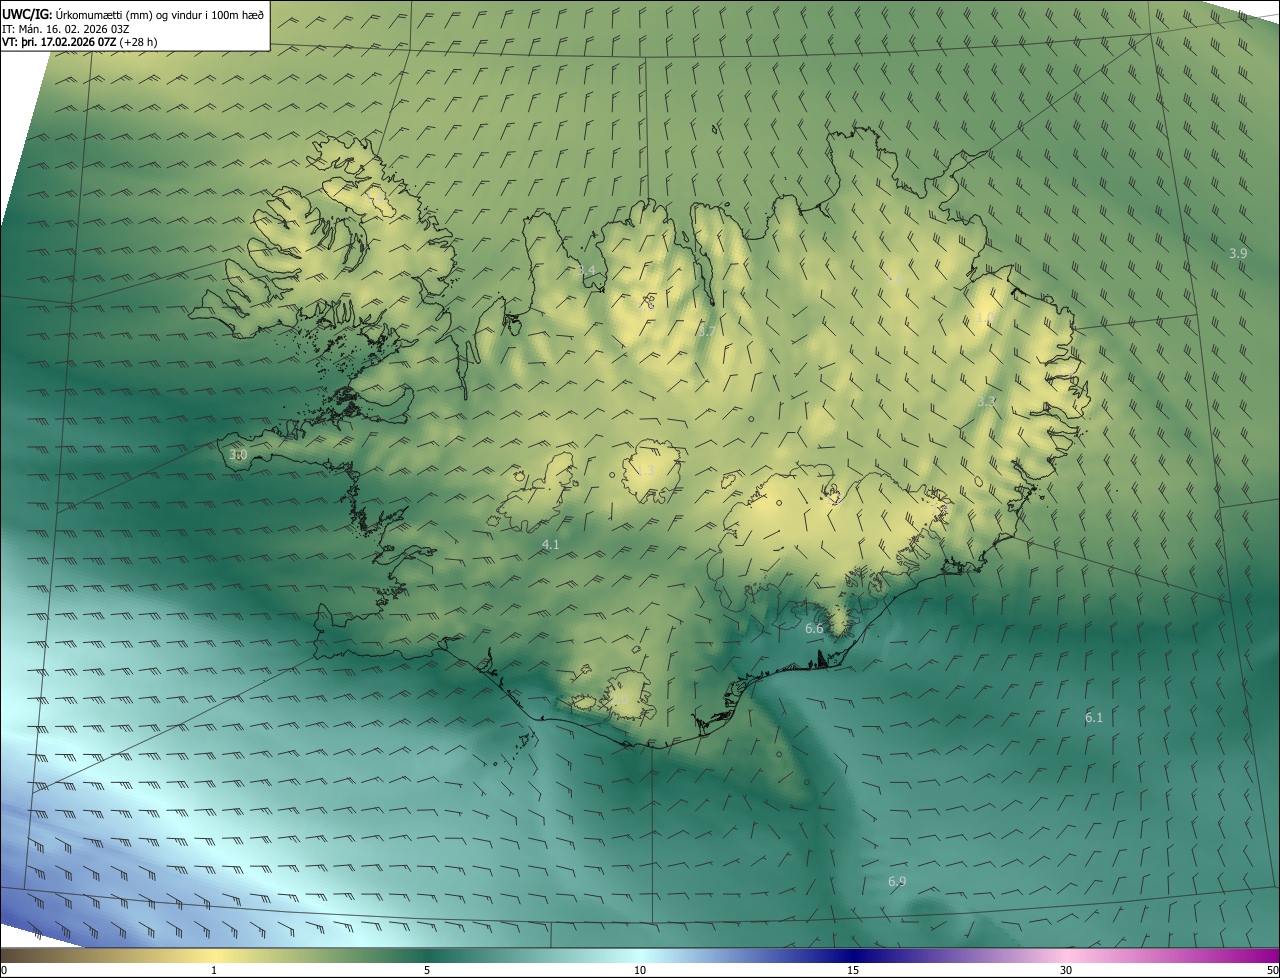
Task: Click the color scale tick label 0
Action: (x=4, y=971)
